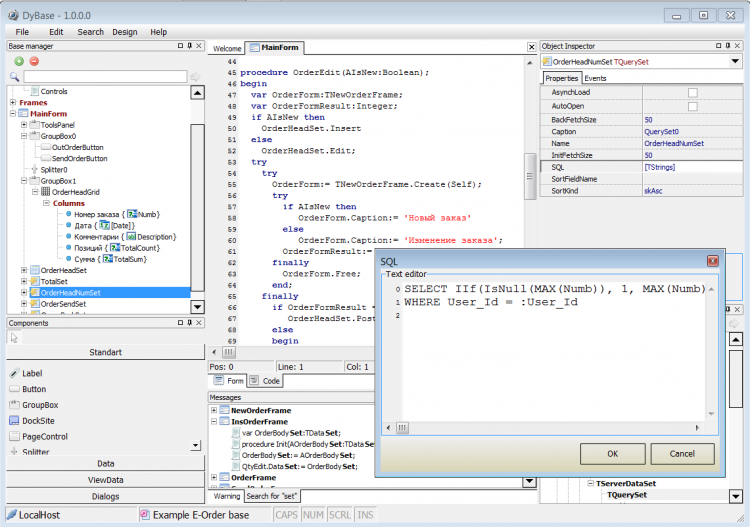The width and height of the screenshot is (750, 527).
Task: Click OK in the SQL dialog
Action: coord(611,453)
